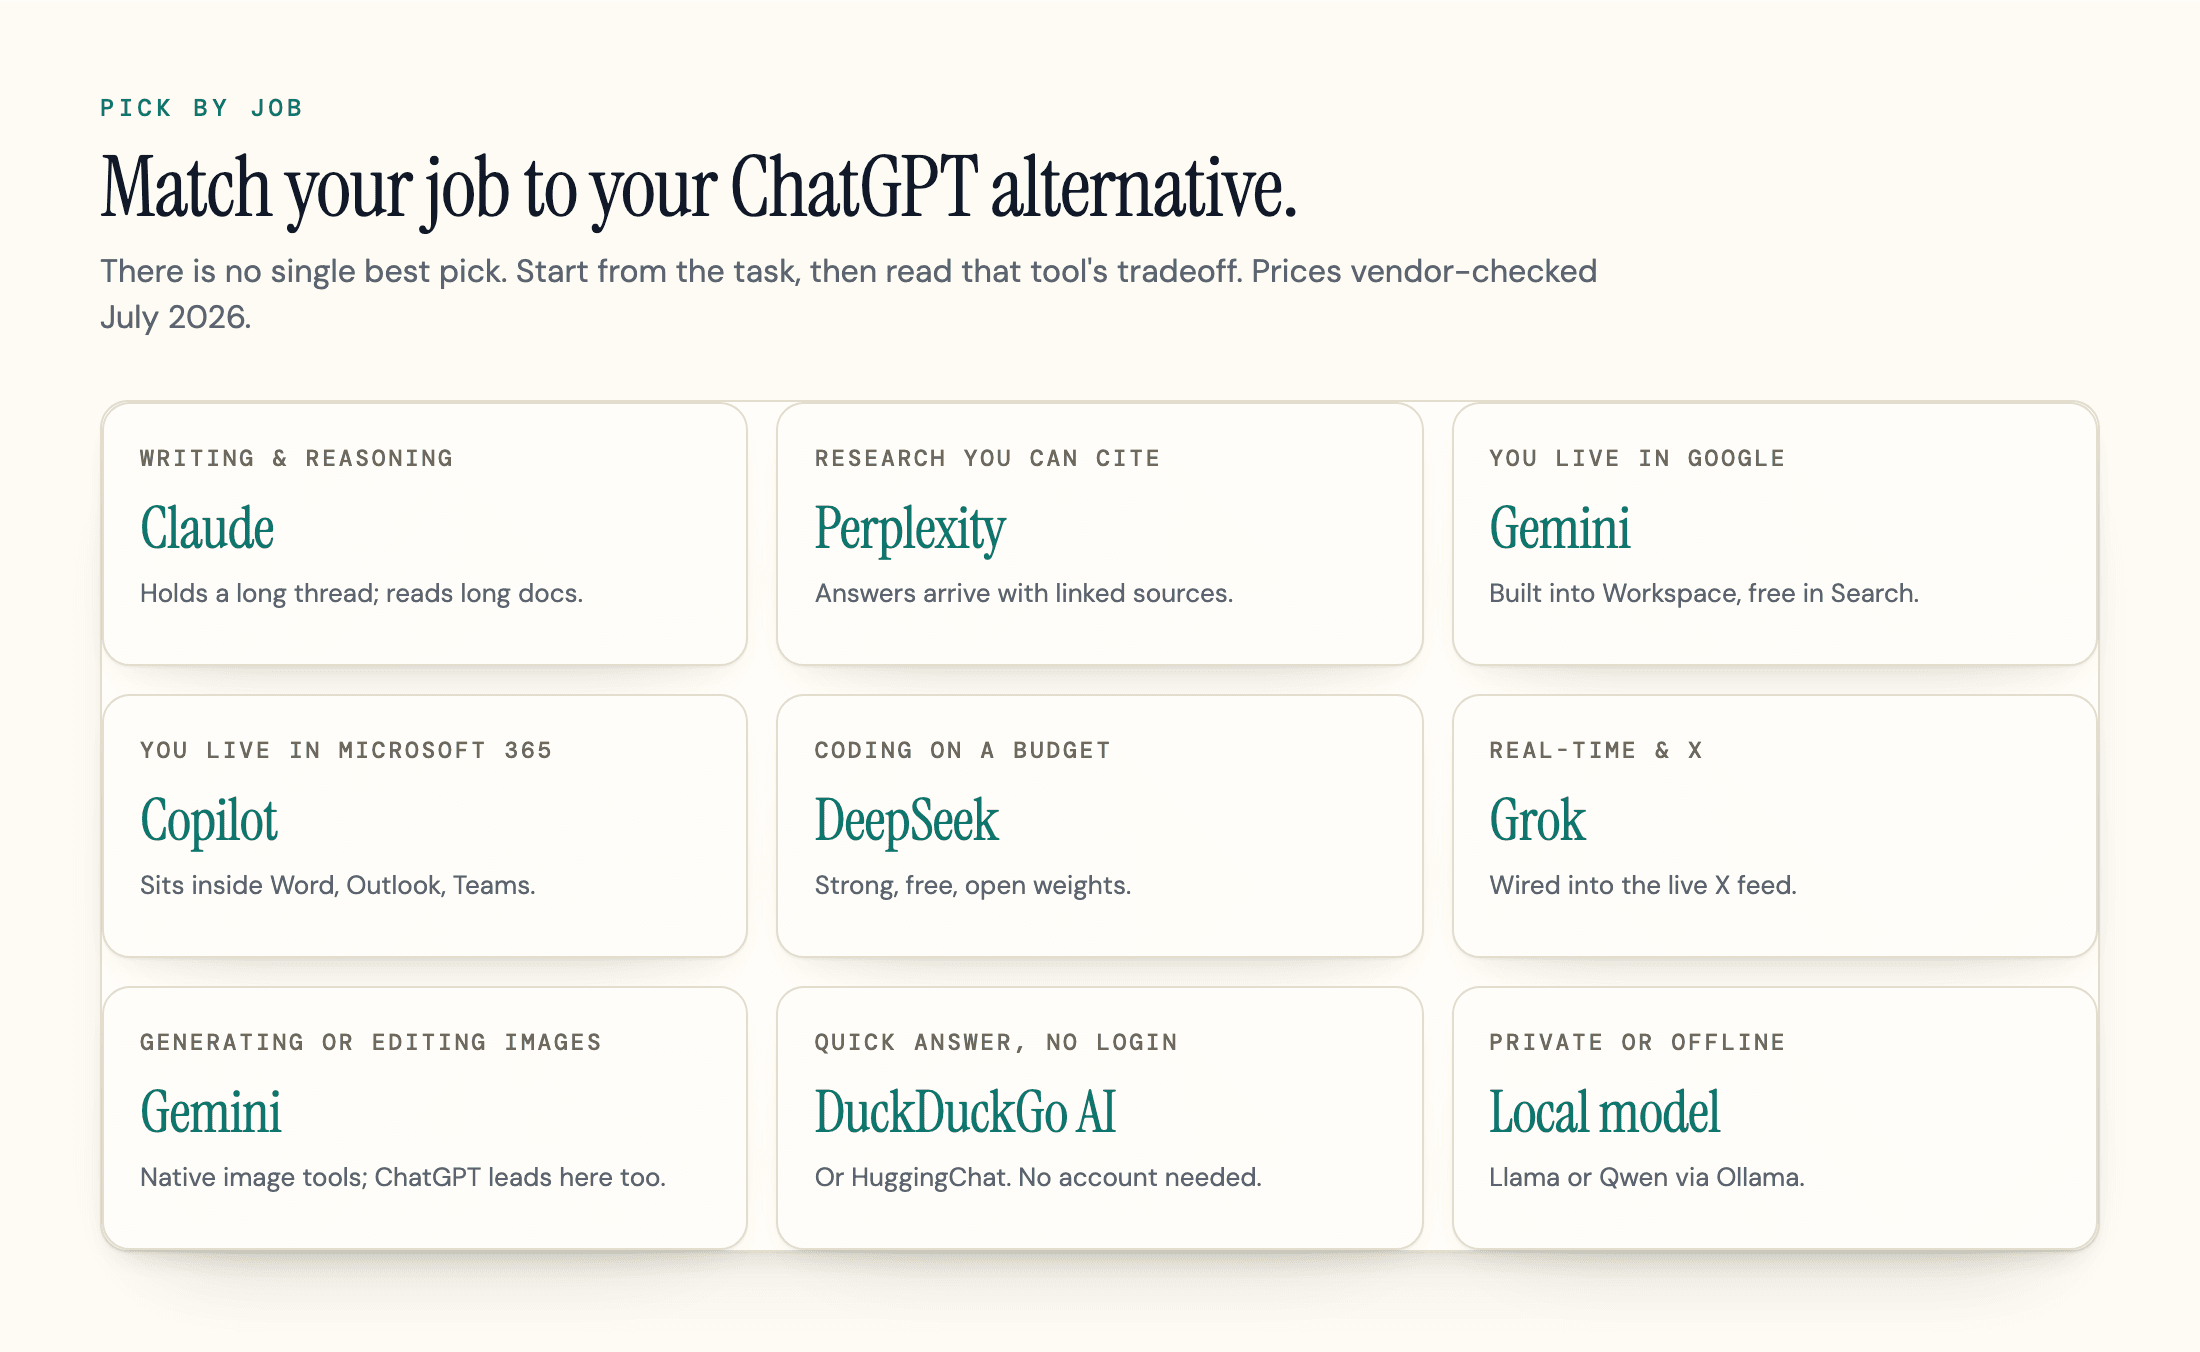Screen dimensions: 2200x1352
Task: Open the Perplexity card heading
Action: click(910, 530)
